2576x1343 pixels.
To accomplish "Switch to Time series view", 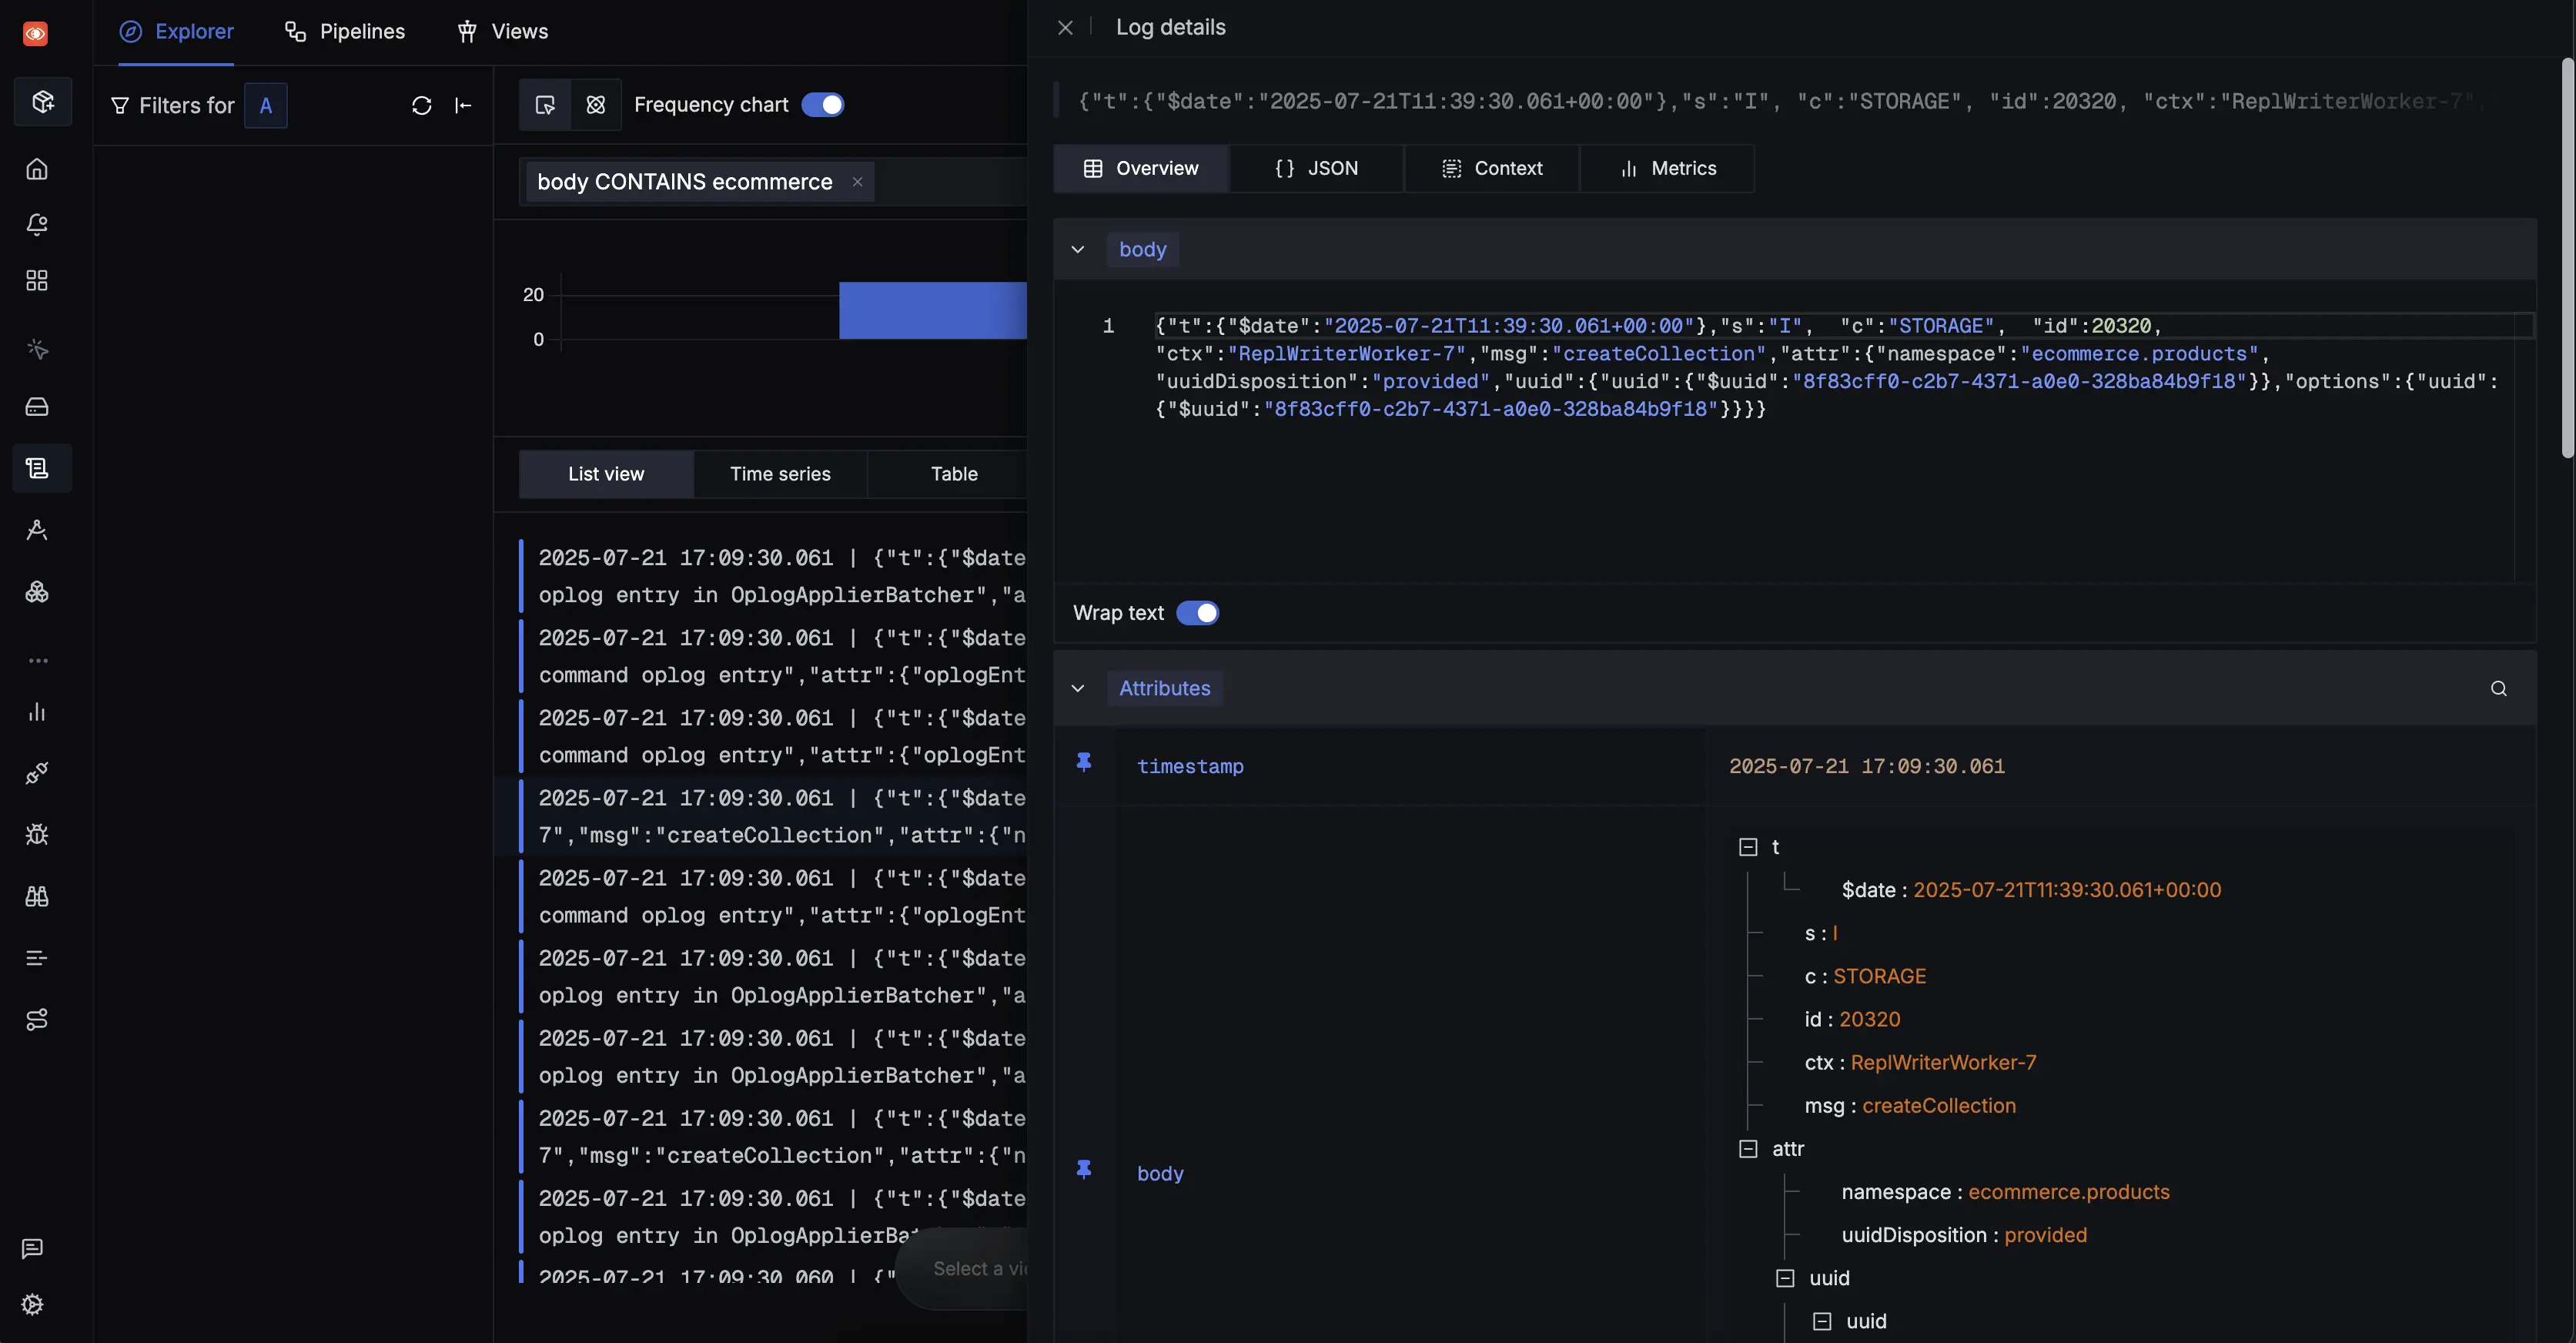I will click(x=779, y=474).
